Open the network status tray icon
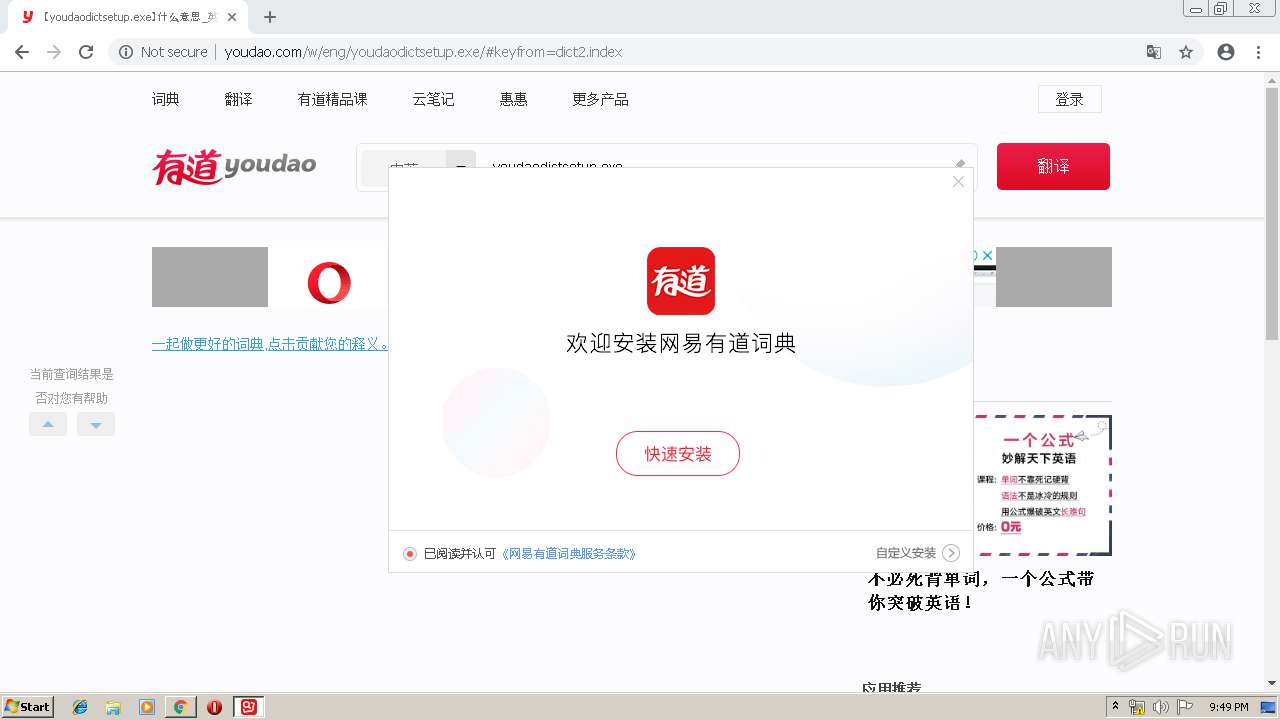The height and width of the screenshot is (720, 1280). pos(1137,707)
